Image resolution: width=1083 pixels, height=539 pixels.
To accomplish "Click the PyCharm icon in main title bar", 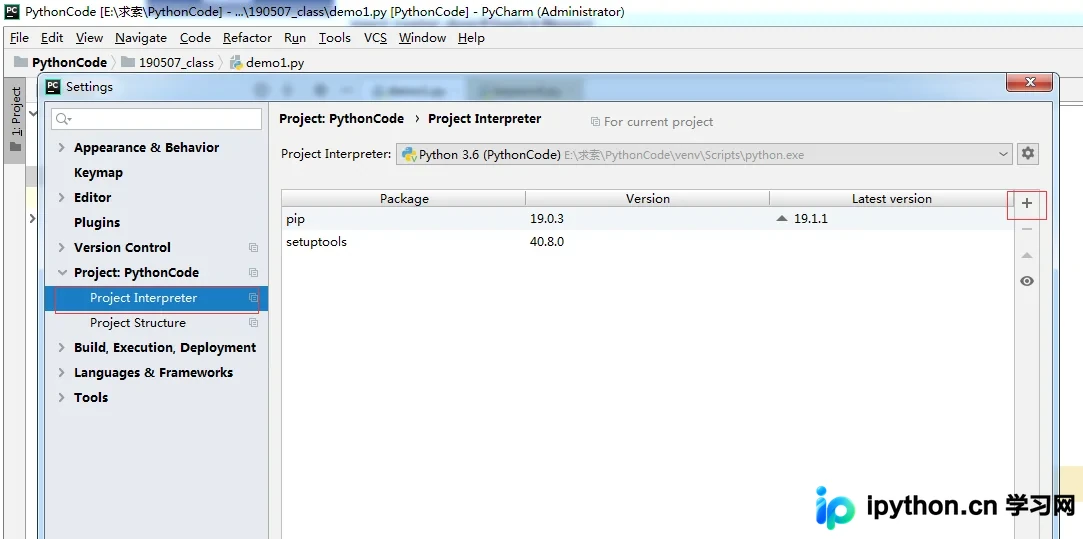I will coord(12,12).
